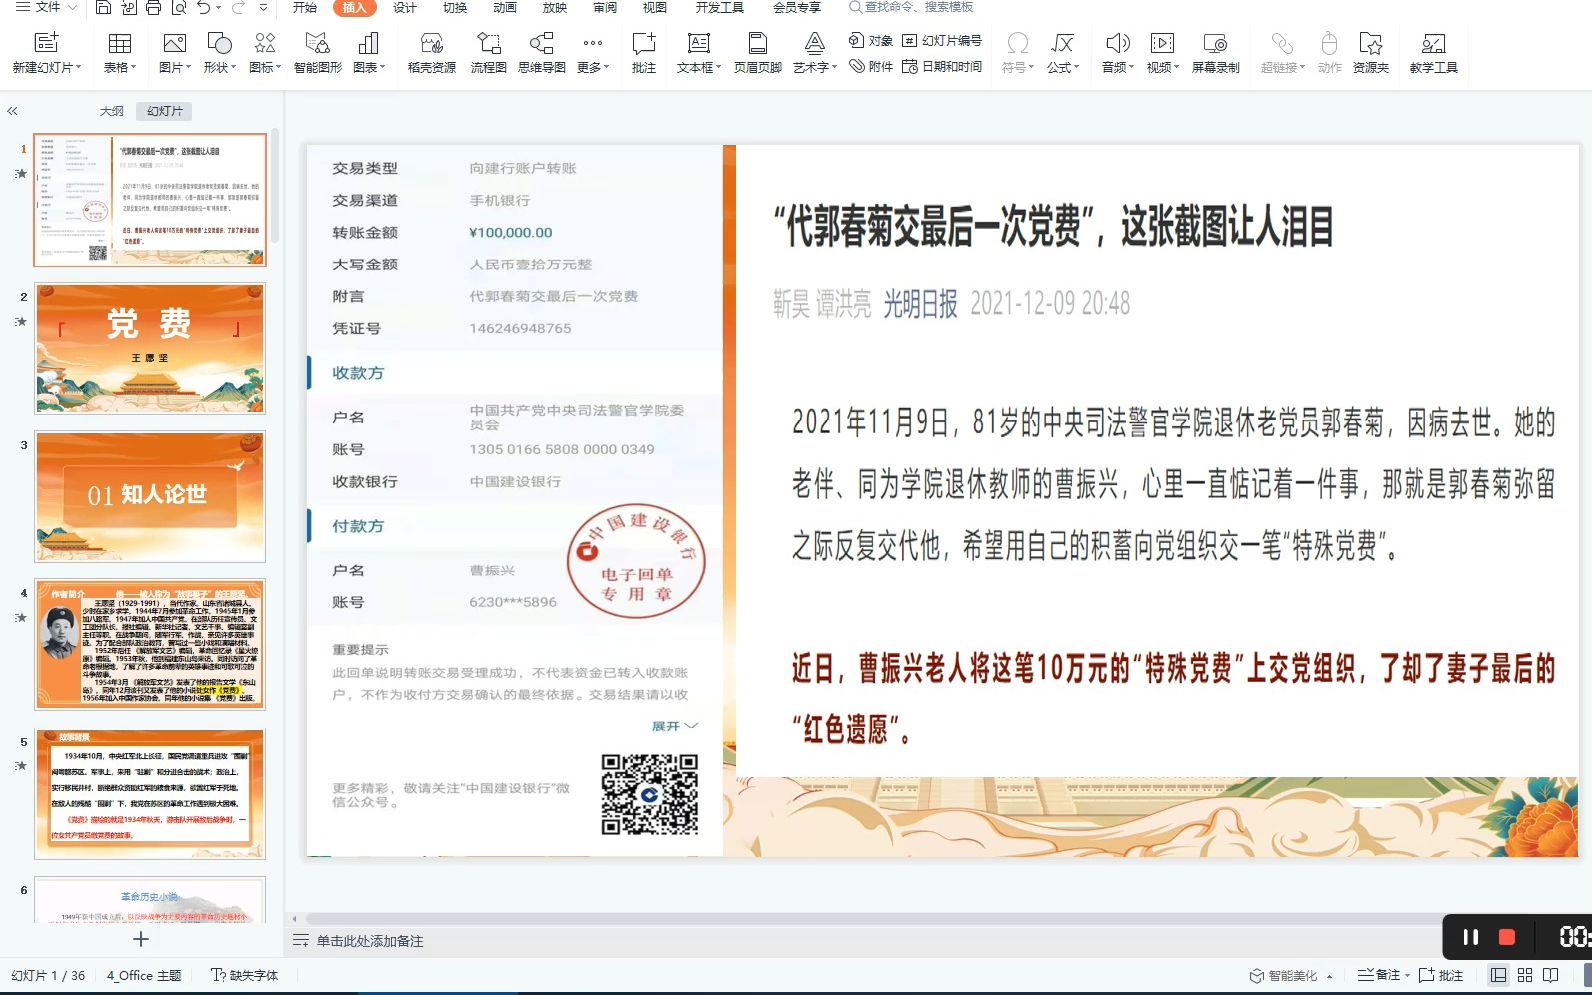Viewport: 1592px width, 995px height.
Task: Pause the screen recording
Action: (x=1470, y=937)
